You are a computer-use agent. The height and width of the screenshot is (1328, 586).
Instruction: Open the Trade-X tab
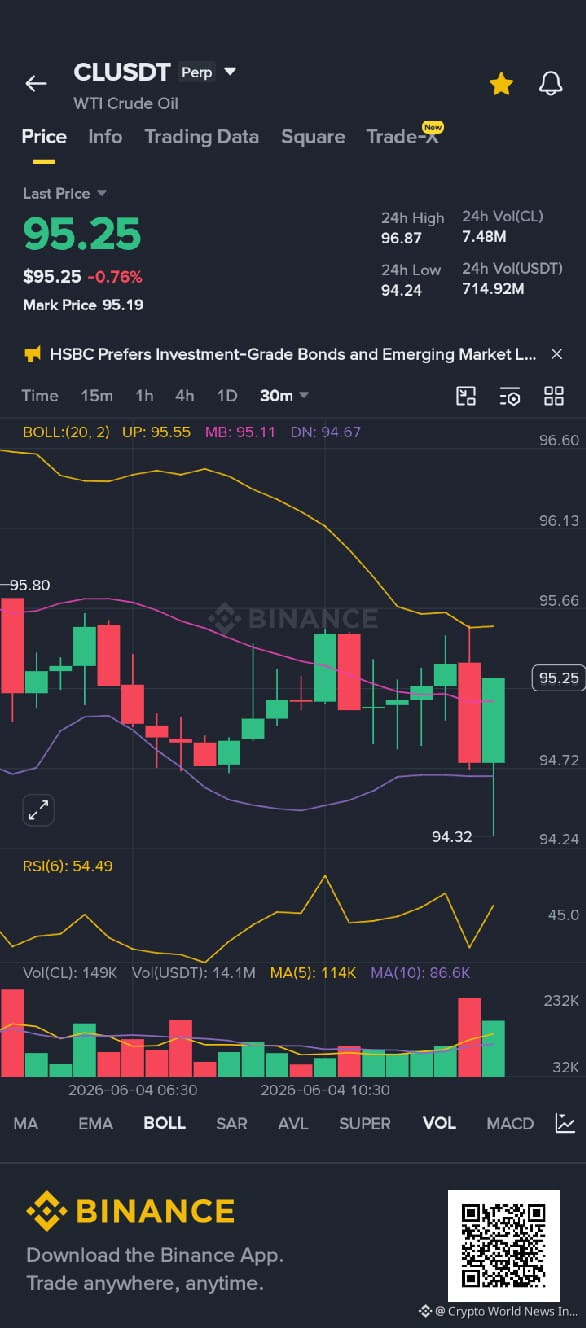pos(403,137)
